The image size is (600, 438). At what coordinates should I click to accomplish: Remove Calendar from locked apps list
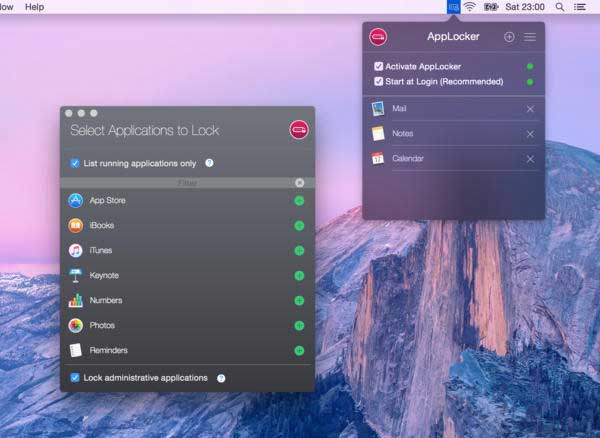(530, 159)
